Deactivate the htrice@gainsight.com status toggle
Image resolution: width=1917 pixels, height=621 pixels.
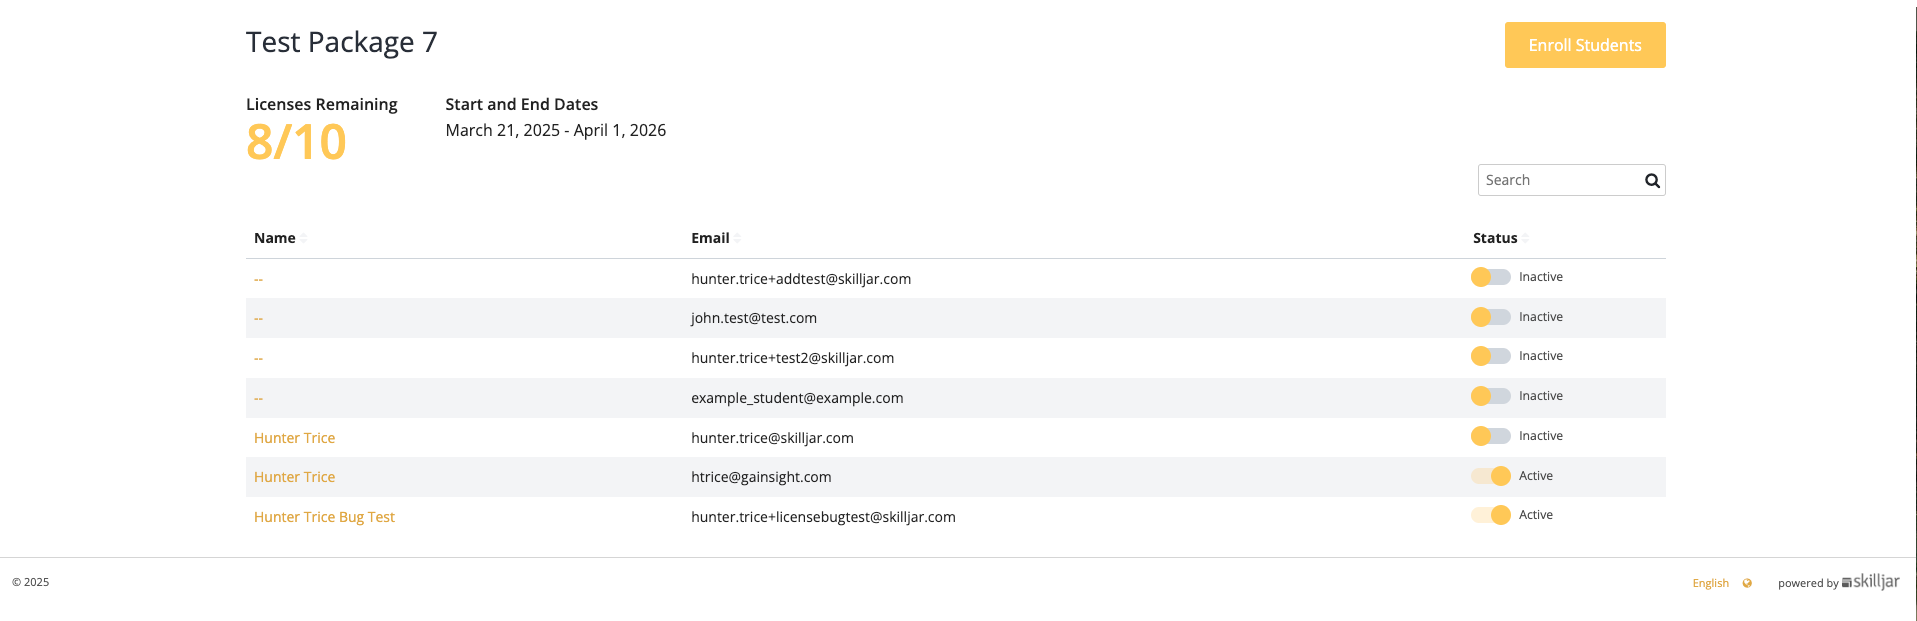coord(1490,476)
